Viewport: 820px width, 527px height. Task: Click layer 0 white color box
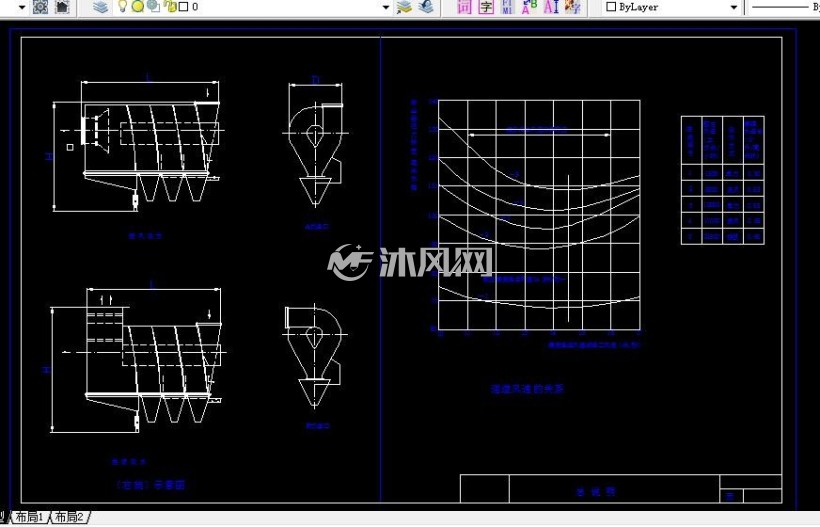coord(184,7)
